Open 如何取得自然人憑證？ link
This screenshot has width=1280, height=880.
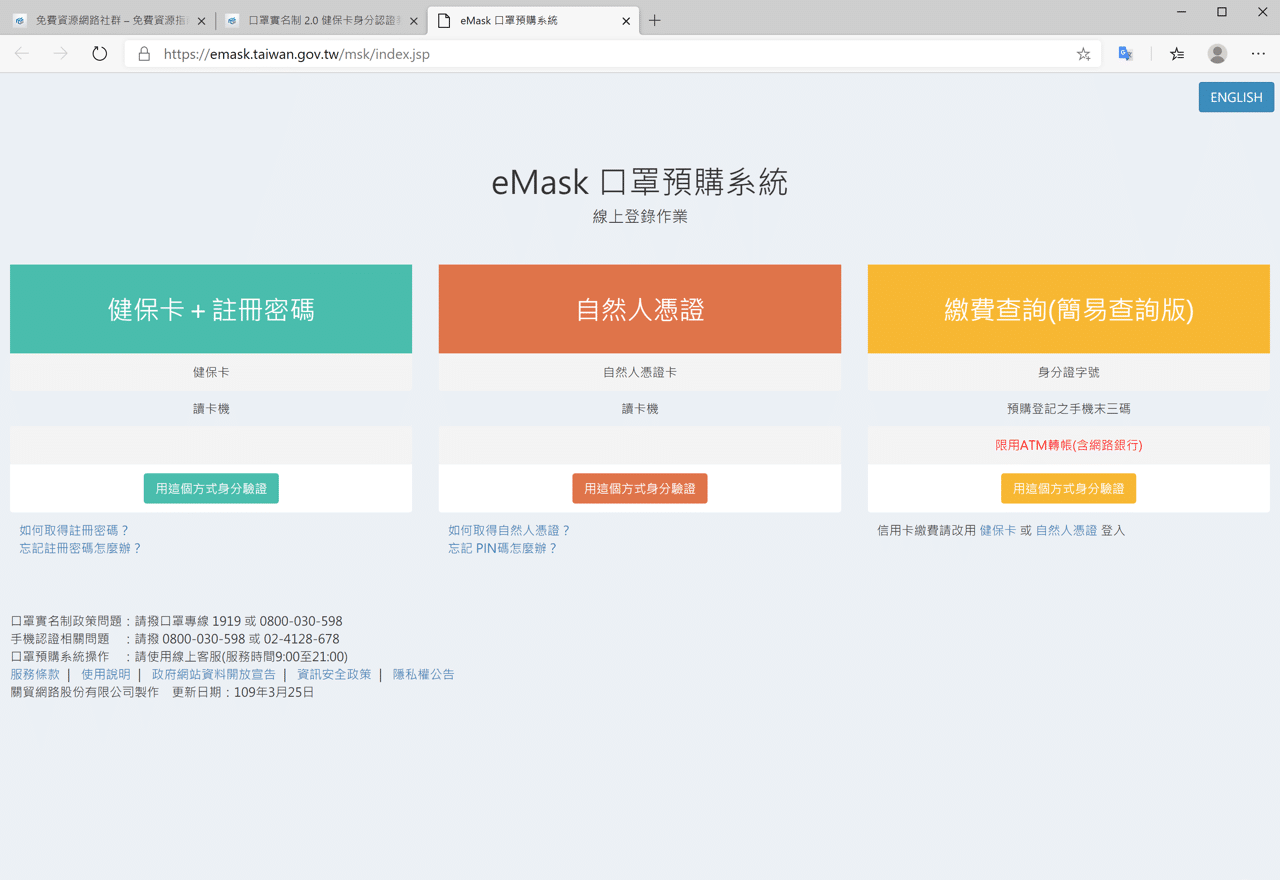[x=510, y=530]
